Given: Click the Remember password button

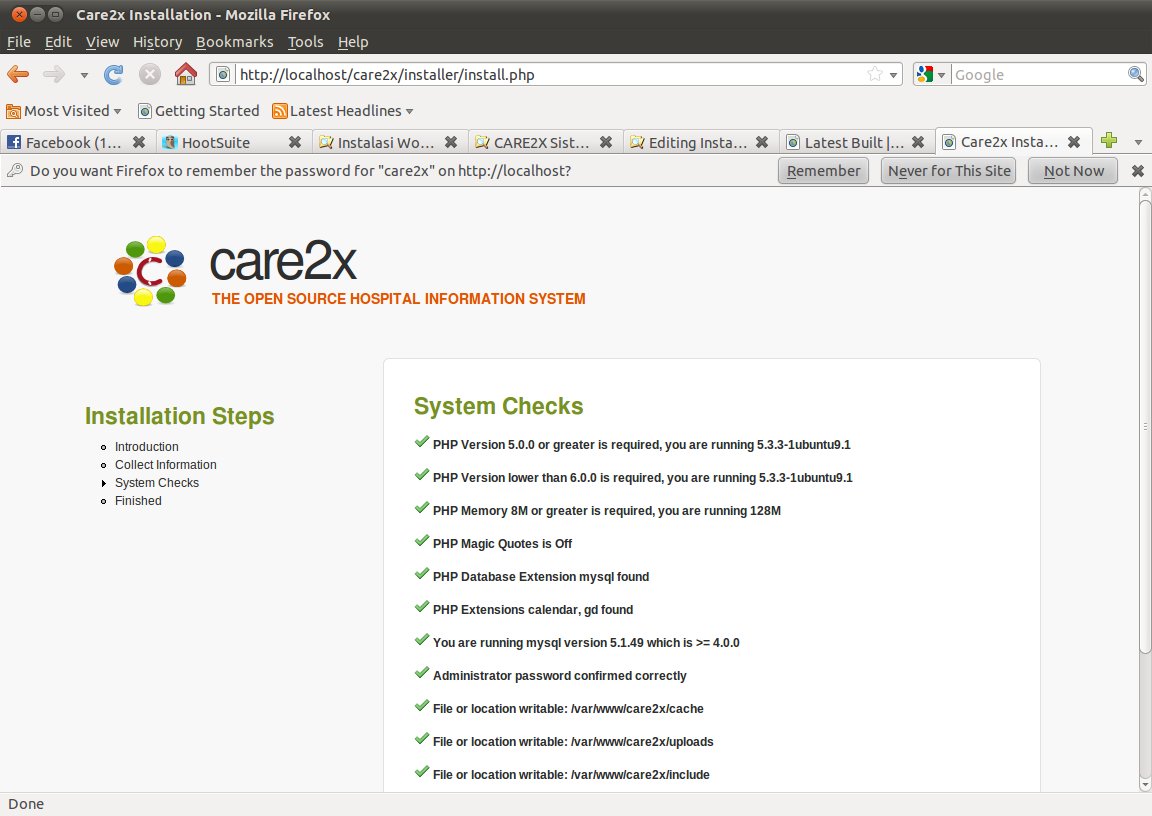Looking at the screenshot, I should pyautogui.click(x=823, y=171).
